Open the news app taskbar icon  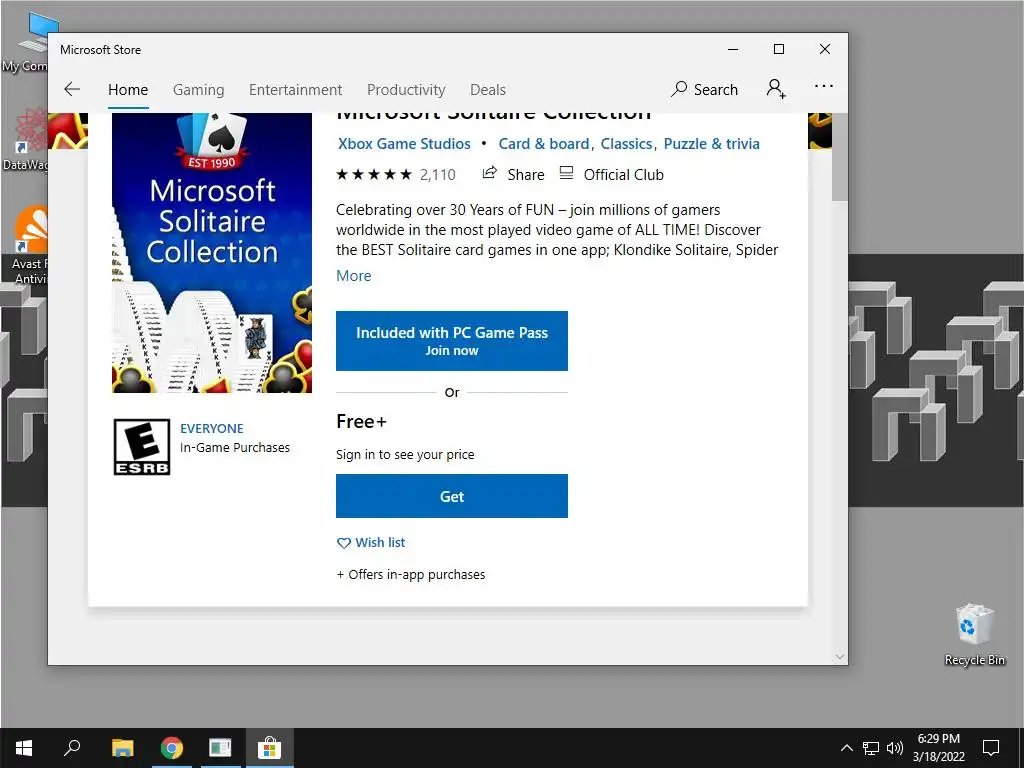coord(220,748)
